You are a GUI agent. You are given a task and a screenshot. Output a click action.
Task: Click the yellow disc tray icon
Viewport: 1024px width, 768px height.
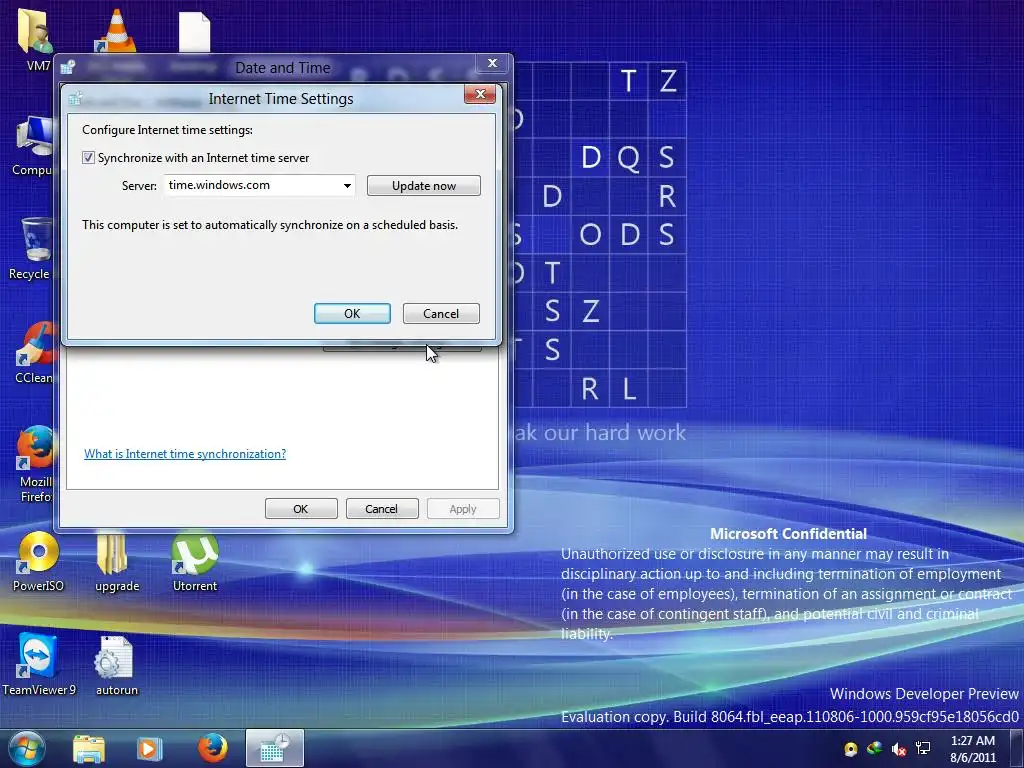[850, 749]
